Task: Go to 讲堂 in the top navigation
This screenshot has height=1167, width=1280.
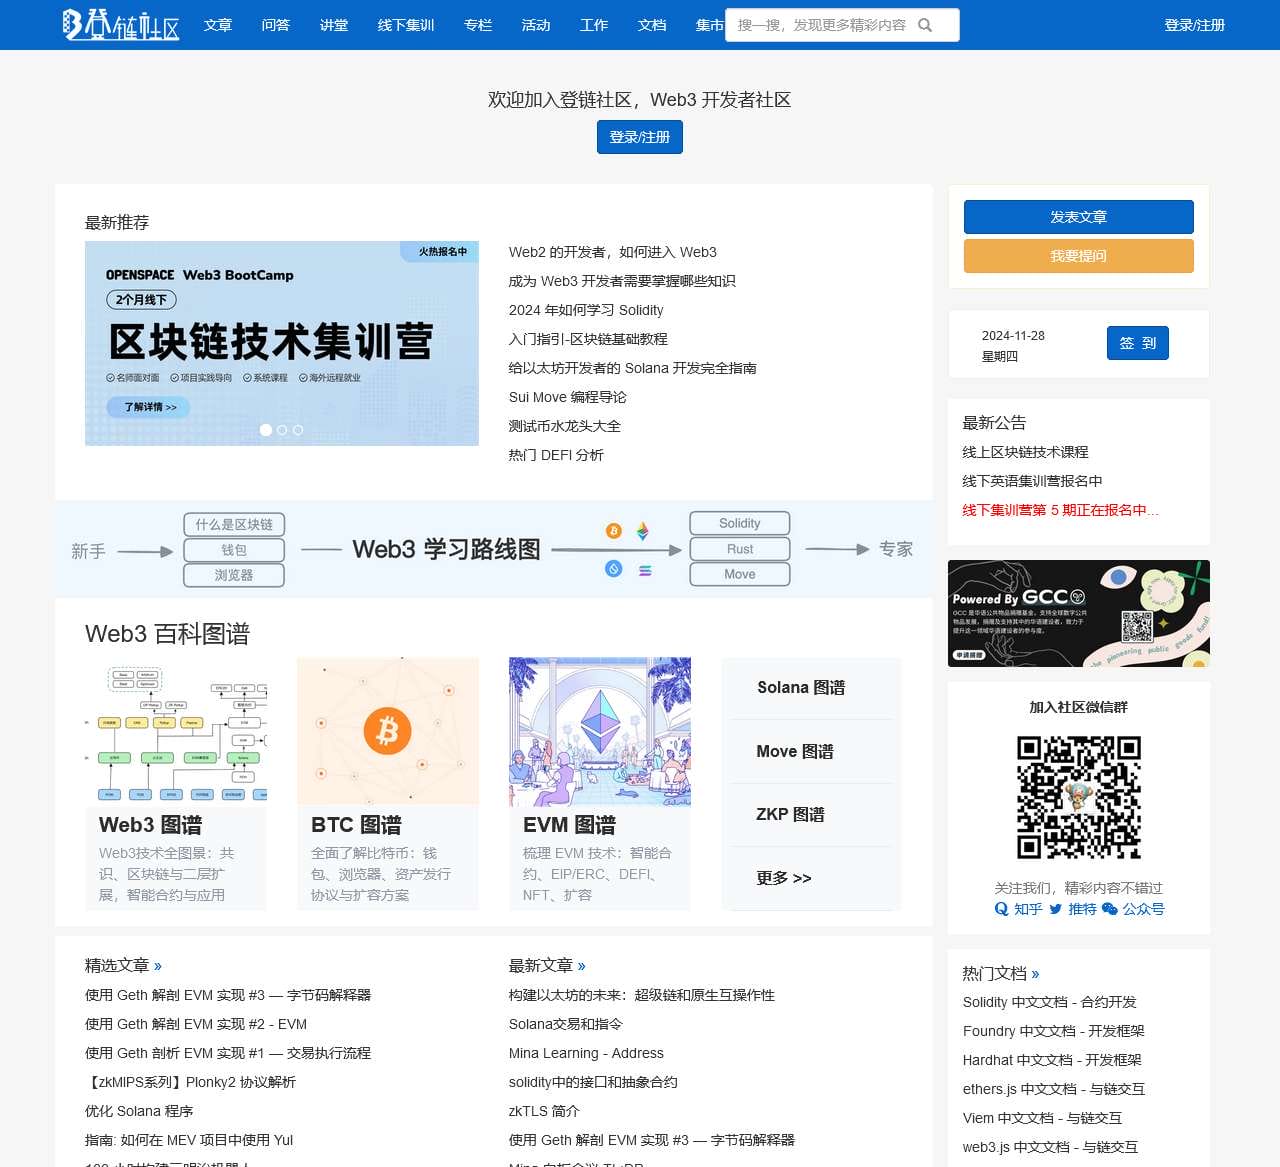Action: pos(334,25)
